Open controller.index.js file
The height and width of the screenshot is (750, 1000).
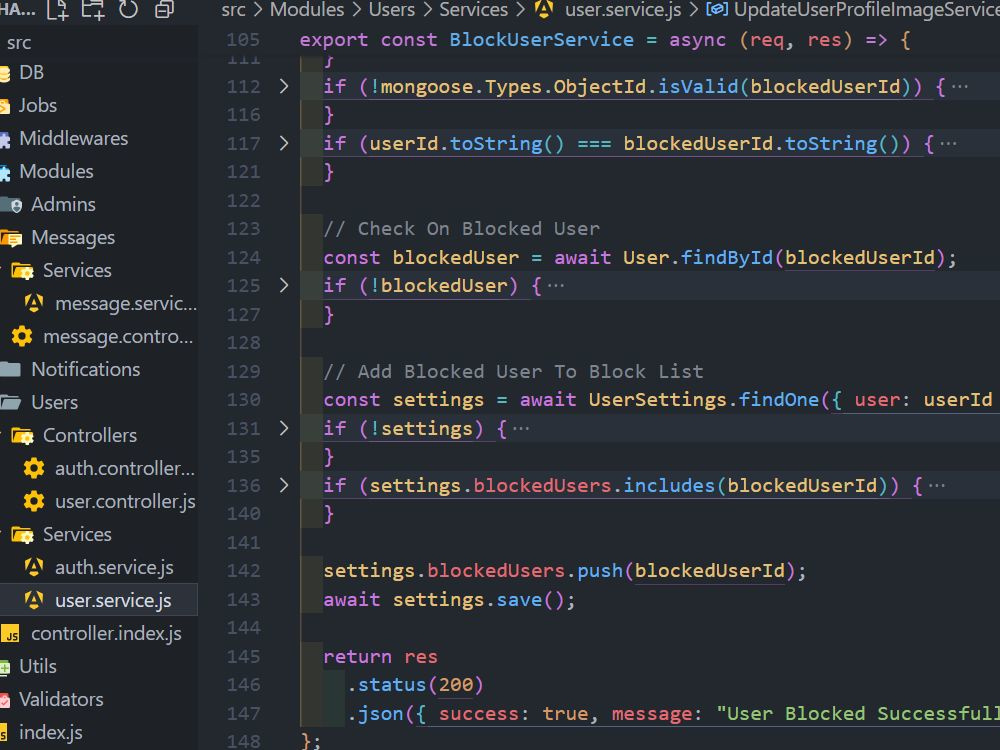tap(106, 634)
